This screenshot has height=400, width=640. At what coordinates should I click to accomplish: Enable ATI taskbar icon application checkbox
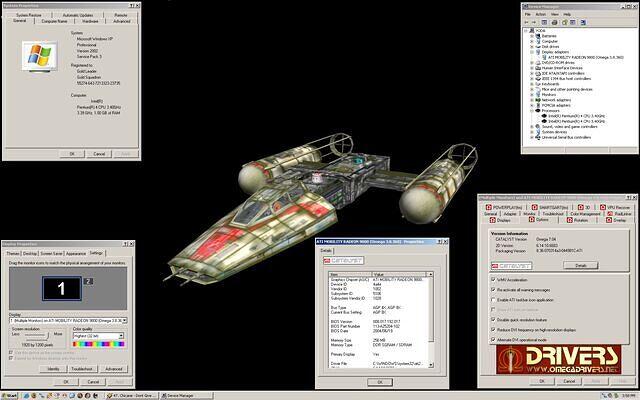coord(491,300)
